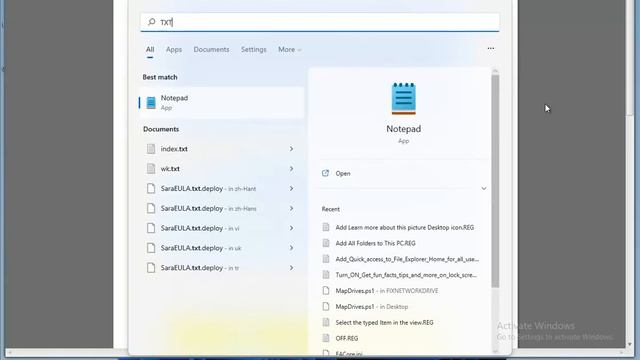
Task: Expand chevron for SaraEULA uk result
Action: click(291, 248)
